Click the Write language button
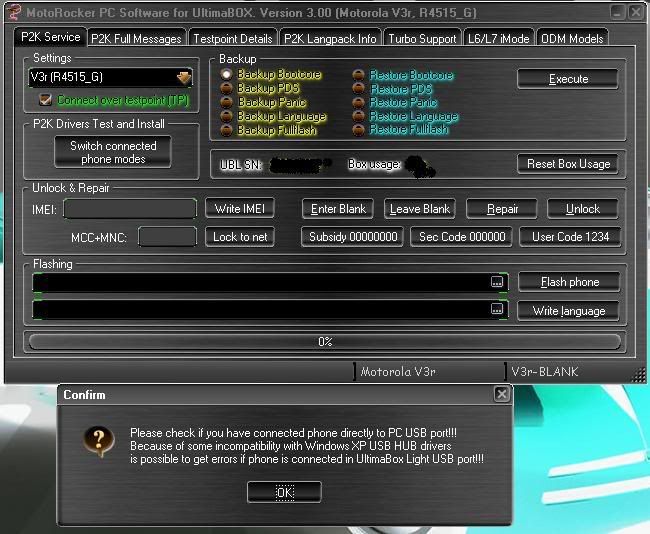650x534 pixels. (569, 311)
